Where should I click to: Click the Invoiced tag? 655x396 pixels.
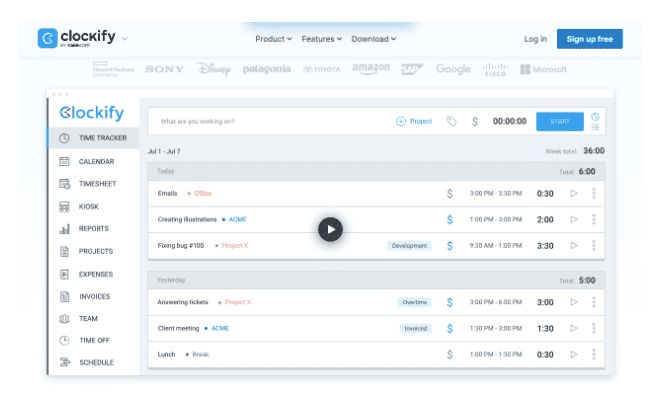pos(416,328)
